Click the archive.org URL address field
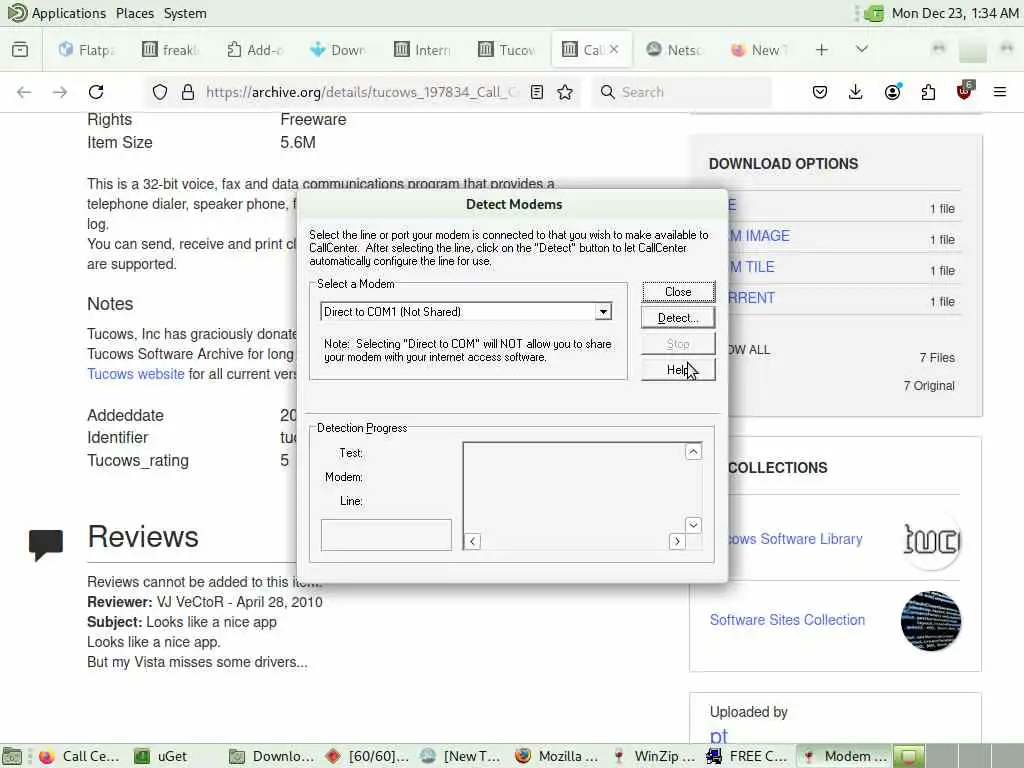The width and height of the screenshot is (1024, 768). click(362, 92)
